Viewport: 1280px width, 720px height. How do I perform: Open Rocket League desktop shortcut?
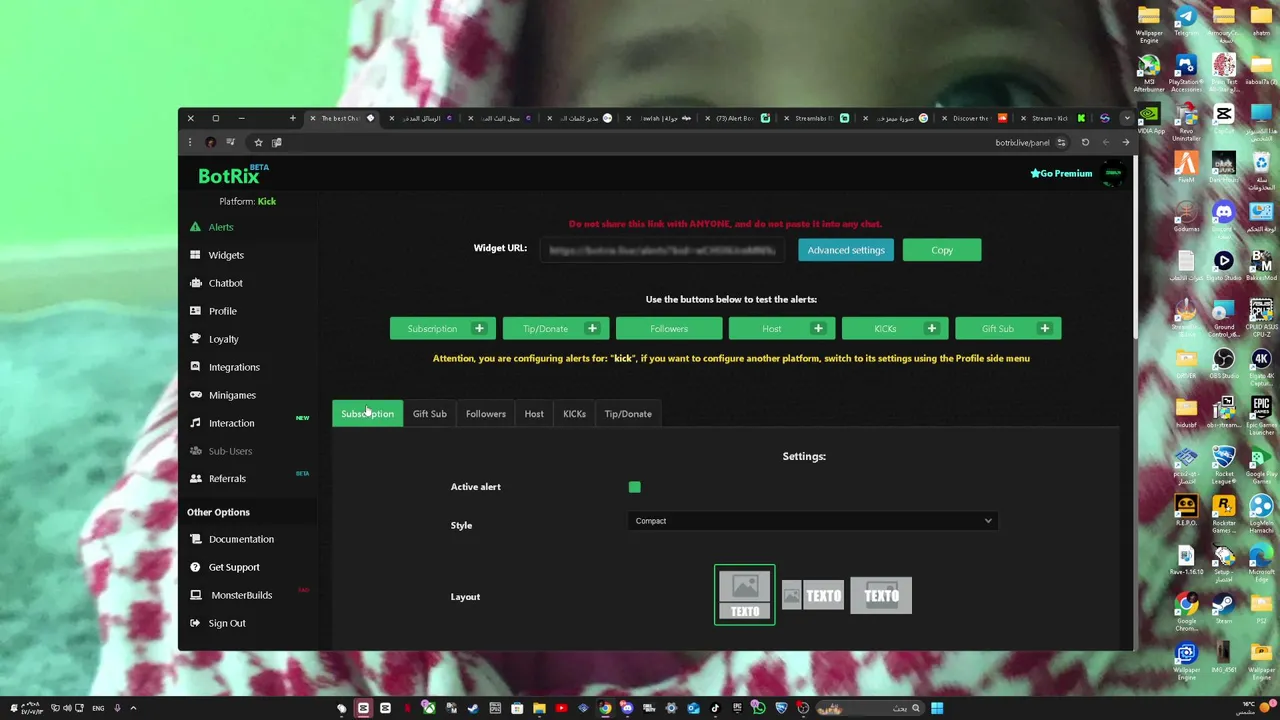(1224, 463)
